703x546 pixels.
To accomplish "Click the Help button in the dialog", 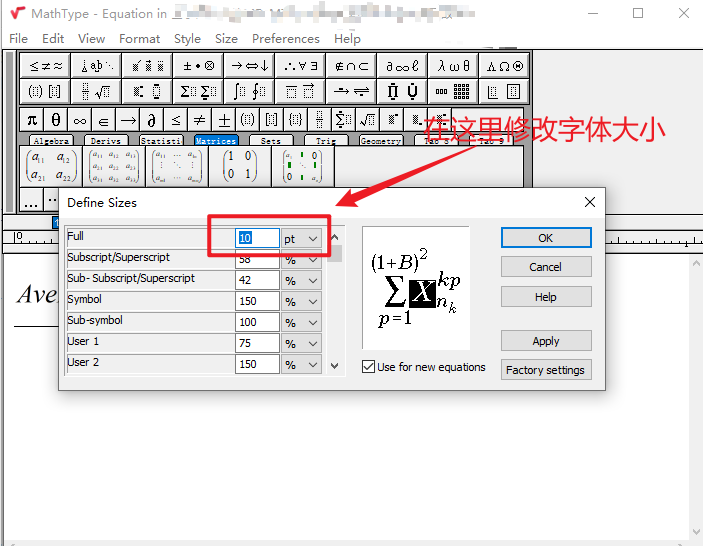I will tap(546, 297).
